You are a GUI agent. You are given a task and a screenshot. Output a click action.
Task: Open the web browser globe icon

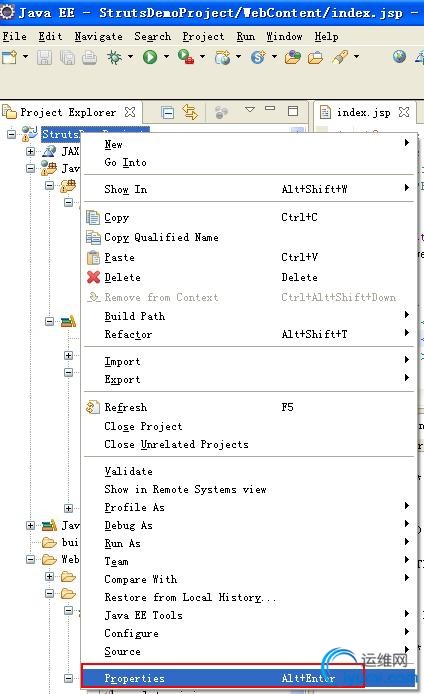coord(399,57)
